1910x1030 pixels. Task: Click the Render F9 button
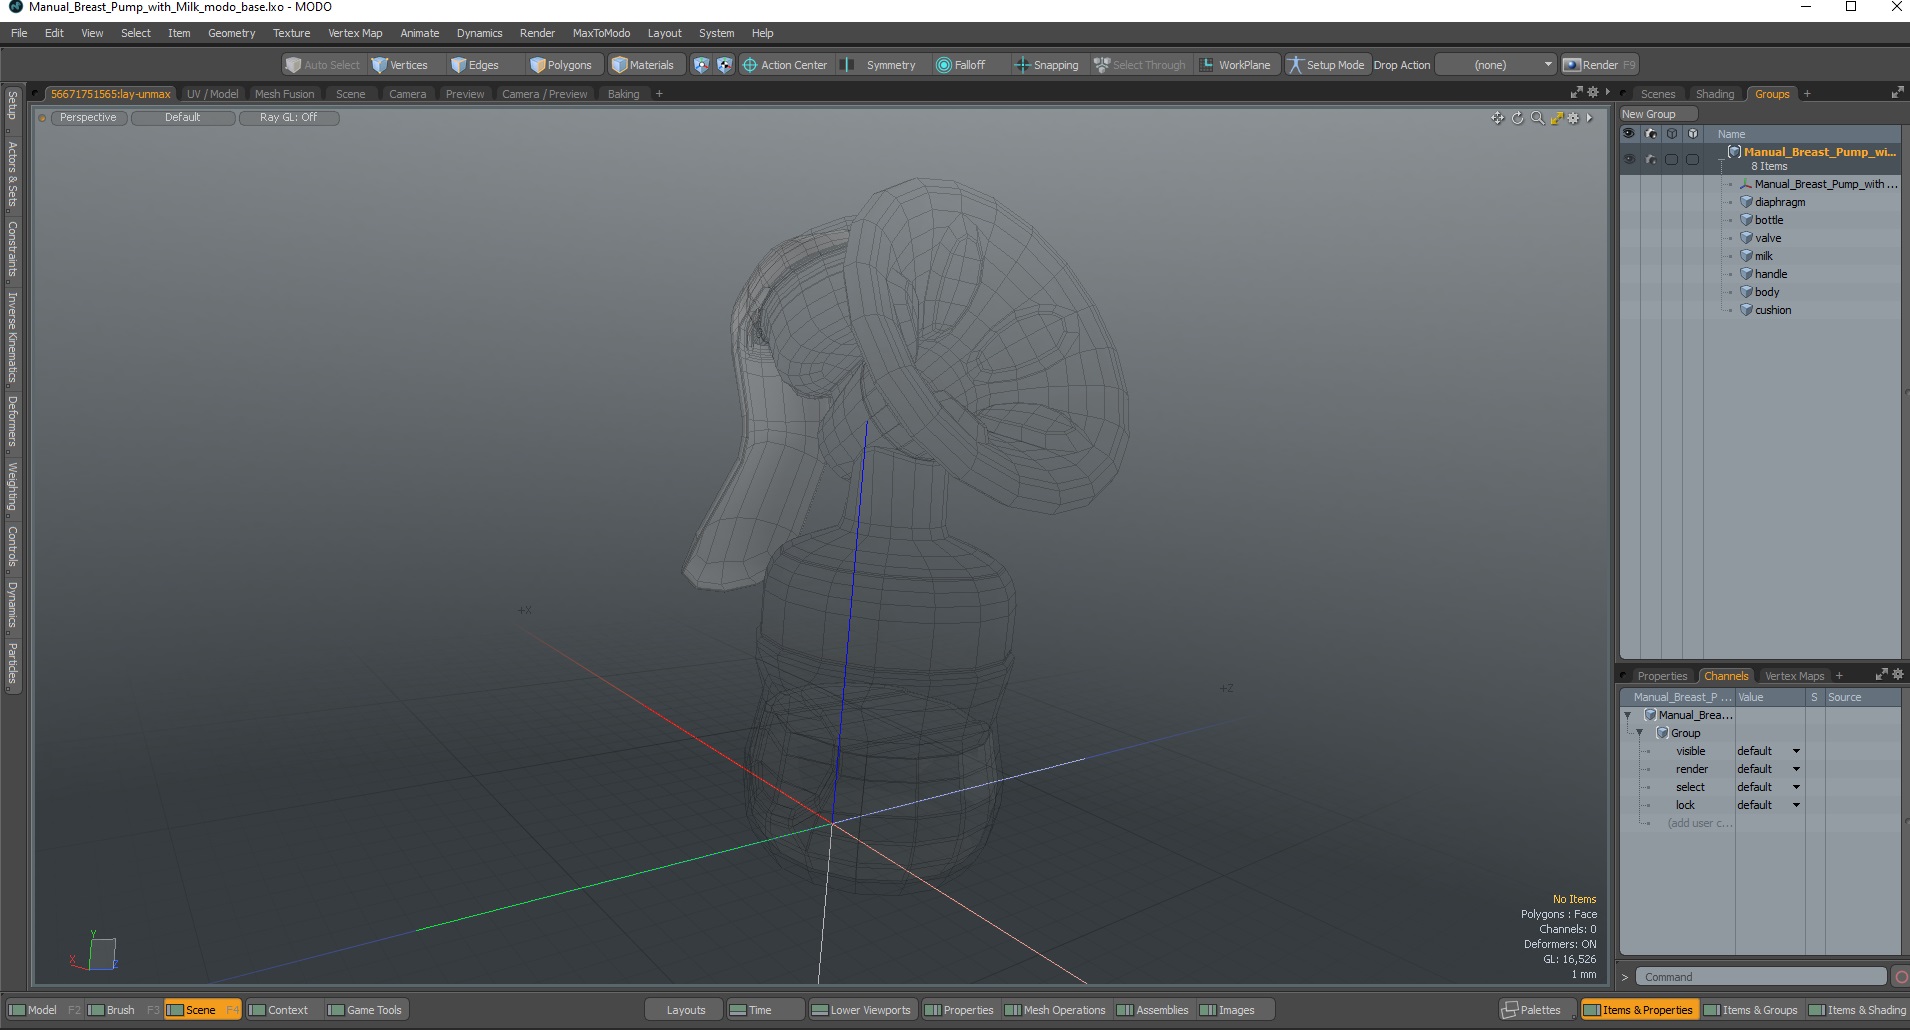tap(1600, 65)
